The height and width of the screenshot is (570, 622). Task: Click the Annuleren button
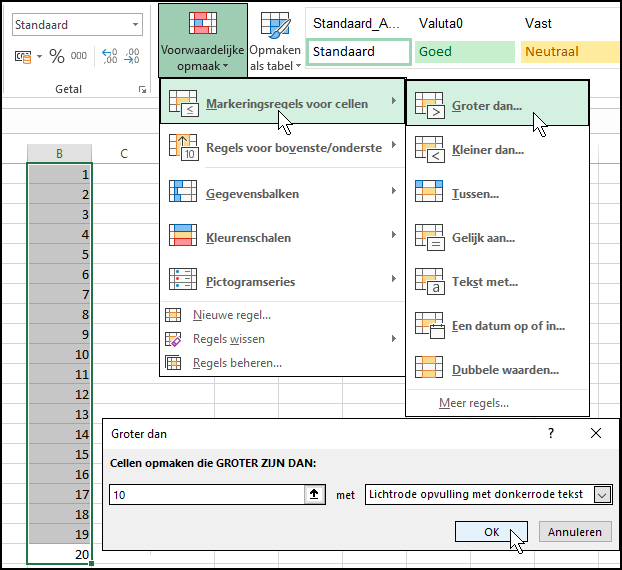click(575, 532)
